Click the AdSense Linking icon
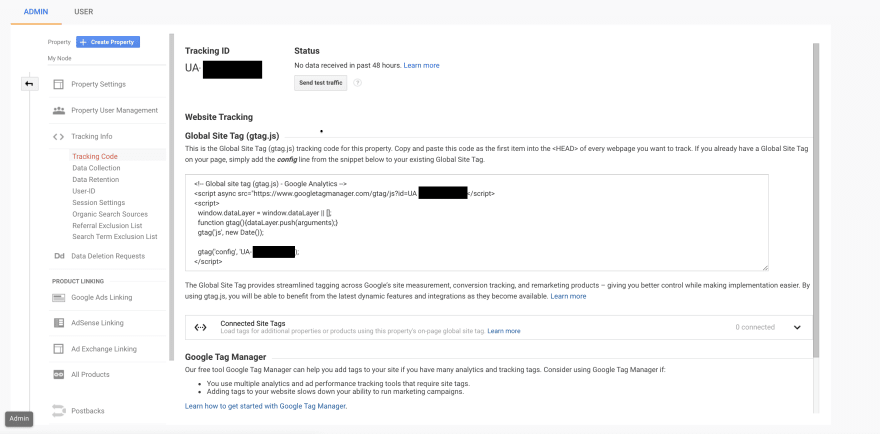The image size is (880, 434). (59, 323)
